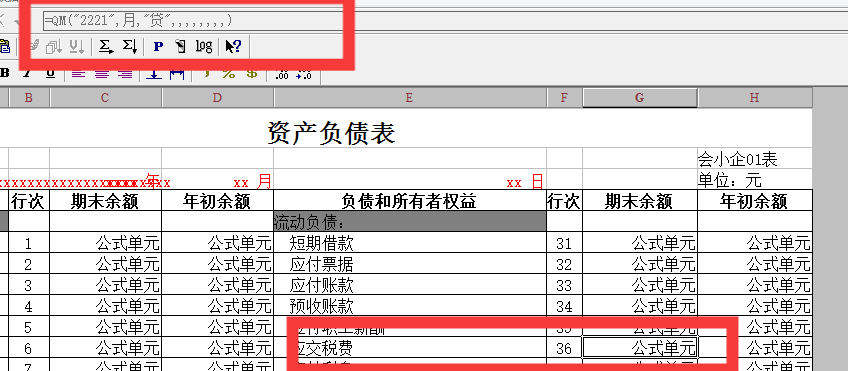Click the 负债和所有者权益 header cell
This screenshot has height=371, width=848.
point(410,201)
